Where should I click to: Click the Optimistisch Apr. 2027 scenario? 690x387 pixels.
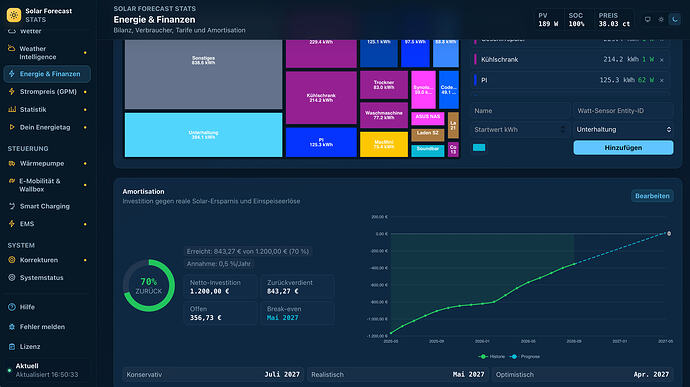pos(582,375)
